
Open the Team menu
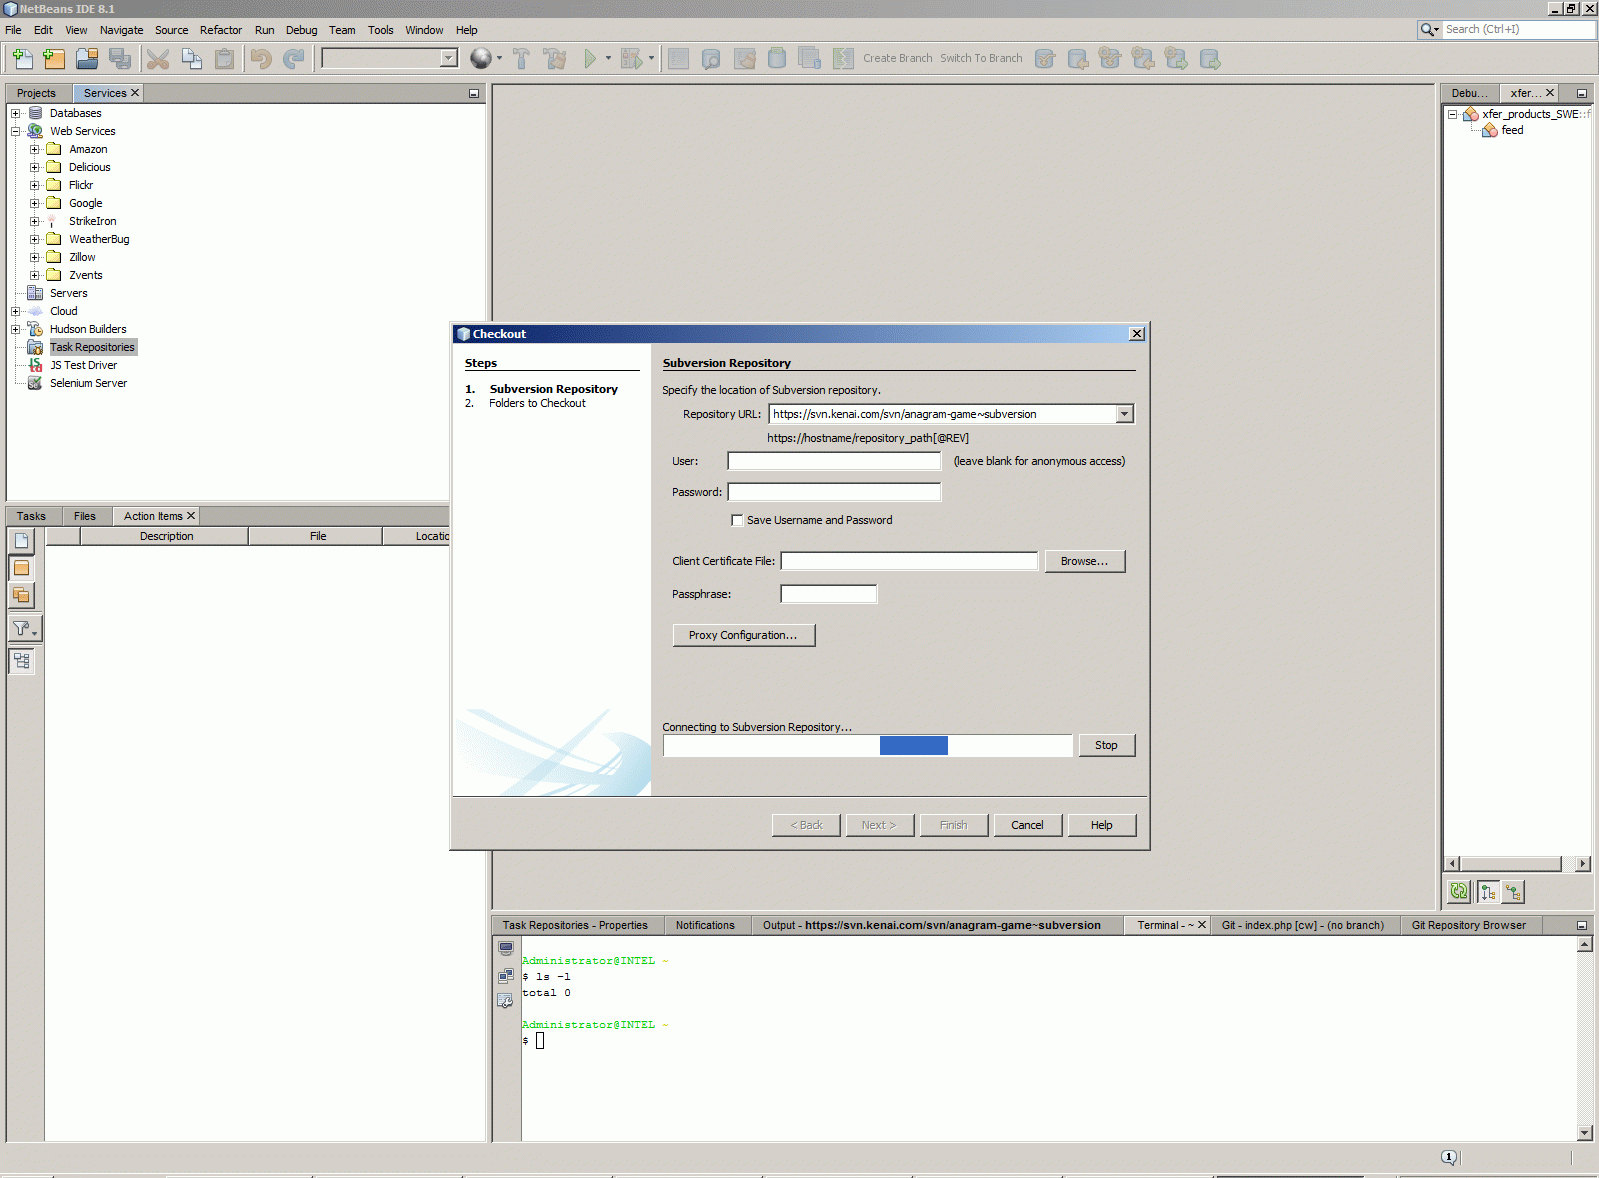click(342, 30)
